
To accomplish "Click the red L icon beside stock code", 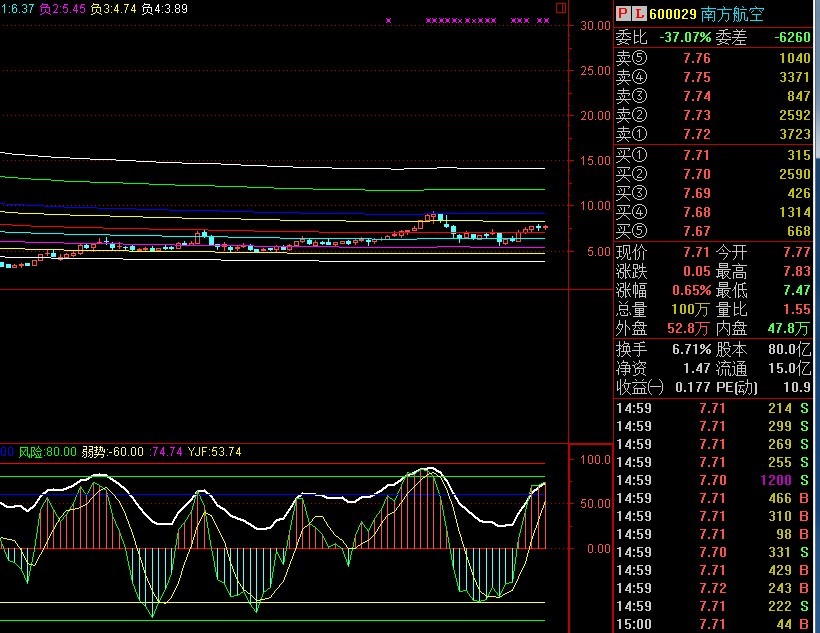I will pyautogui.click(x=638, y=14).
